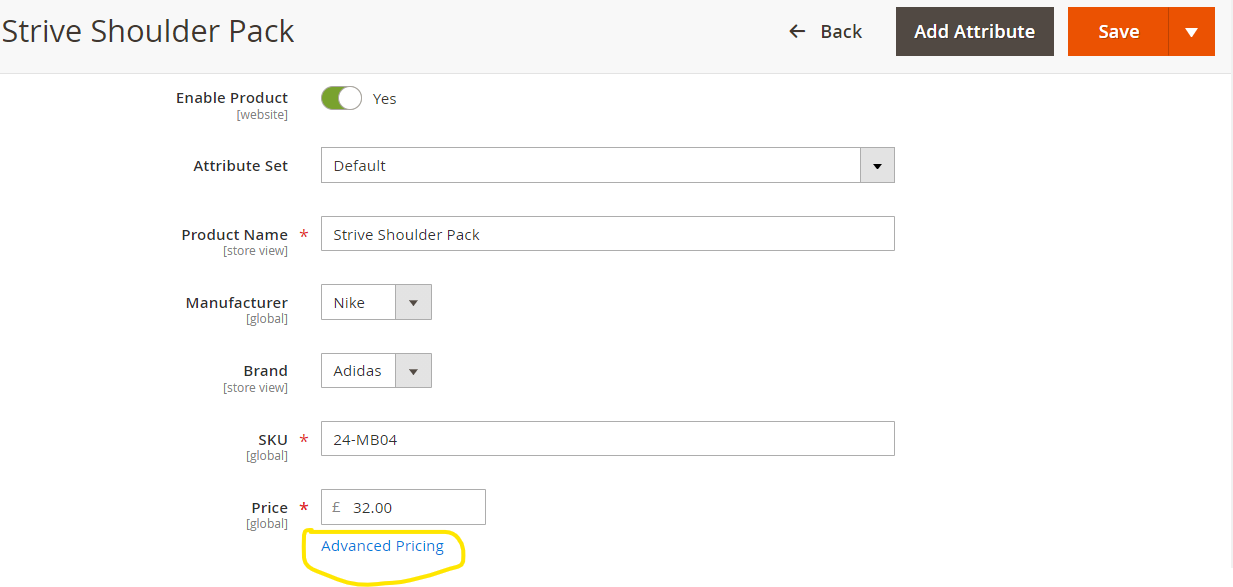This screenshot has width=1233, height=587.
Task: Open the Save options dropdown arrow
Action: (x=1191, y=32)
